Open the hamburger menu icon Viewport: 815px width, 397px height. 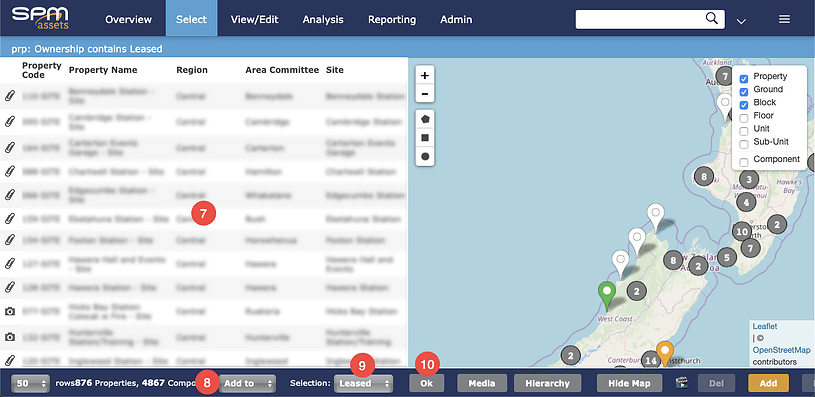[x=784, y=19]
